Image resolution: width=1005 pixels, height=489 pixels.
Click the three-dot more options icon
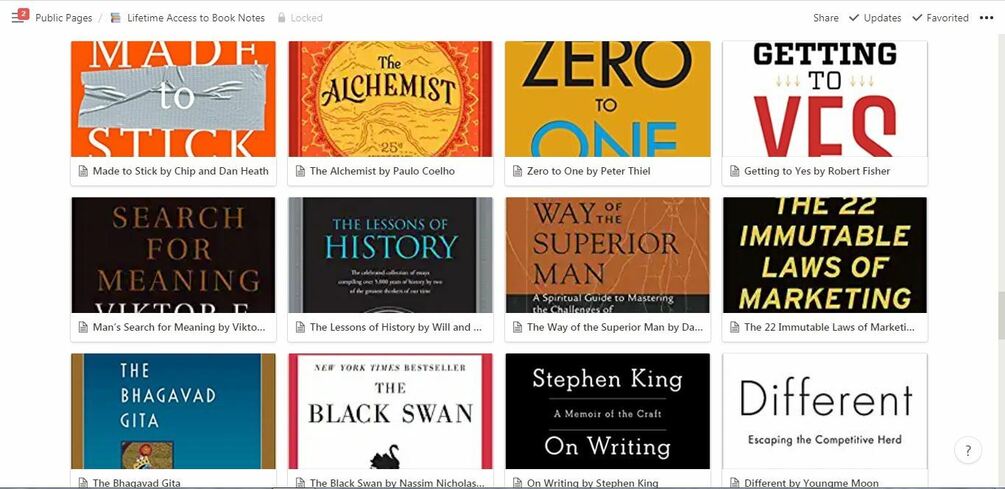(x=986, y=18)
